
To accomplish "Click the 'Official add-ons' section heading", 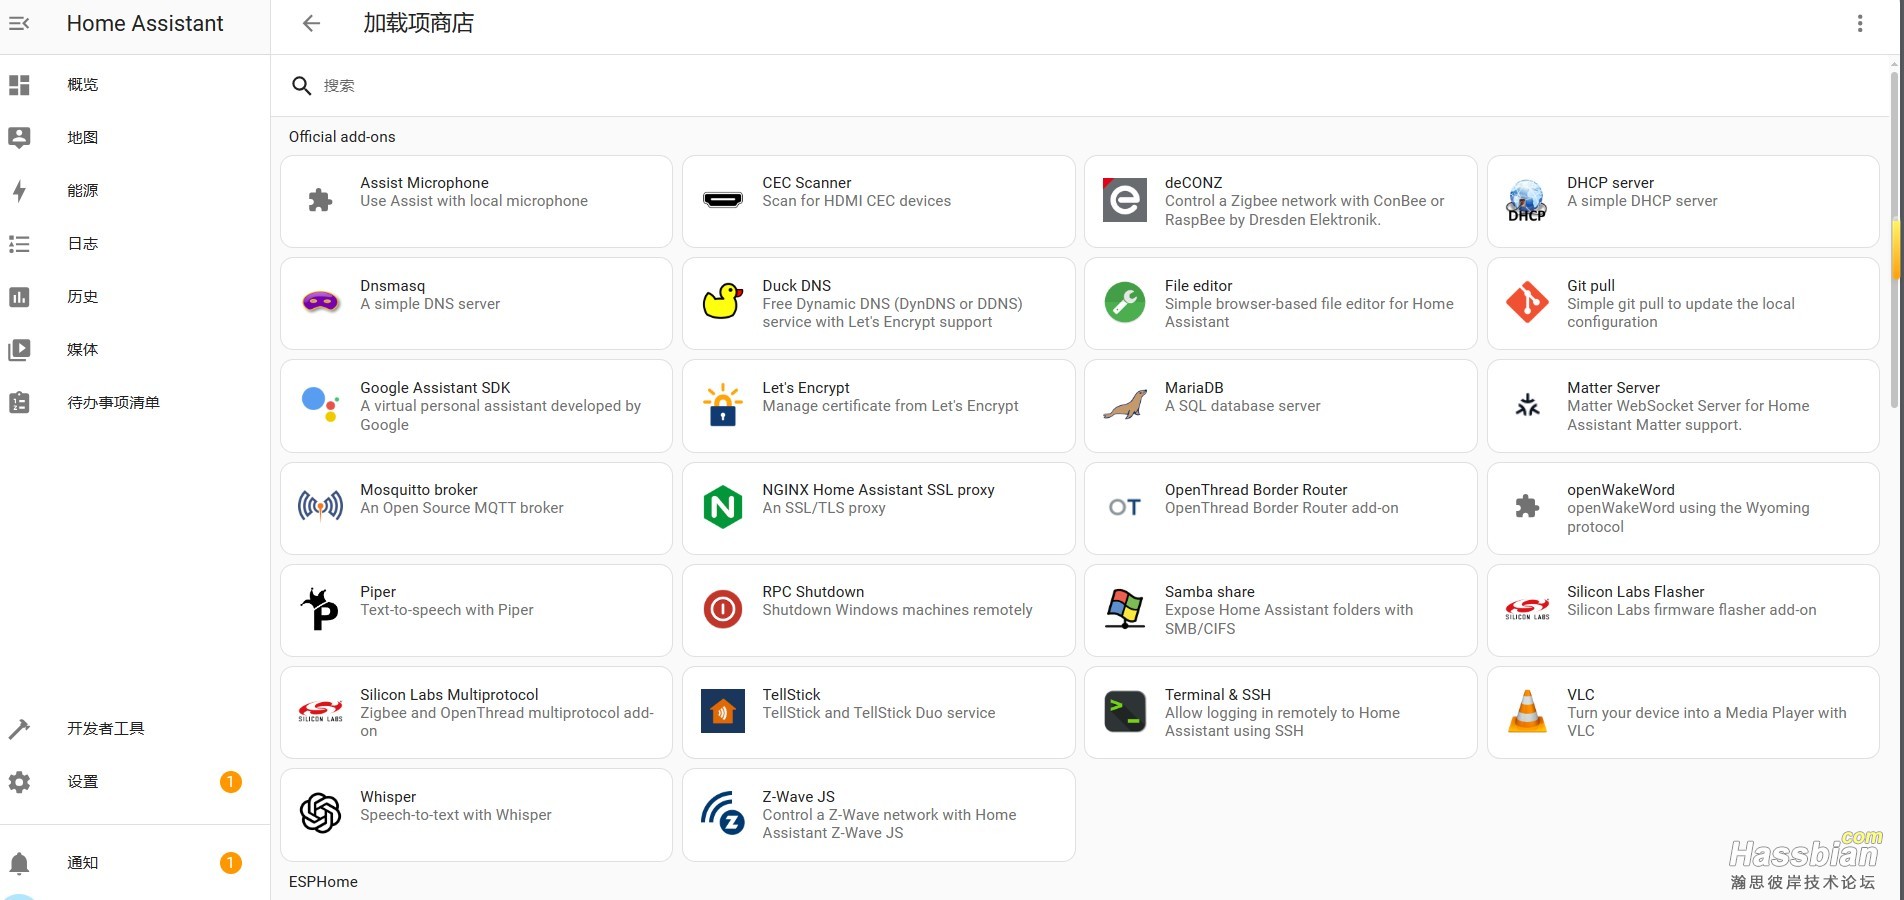I will [342, 137].
